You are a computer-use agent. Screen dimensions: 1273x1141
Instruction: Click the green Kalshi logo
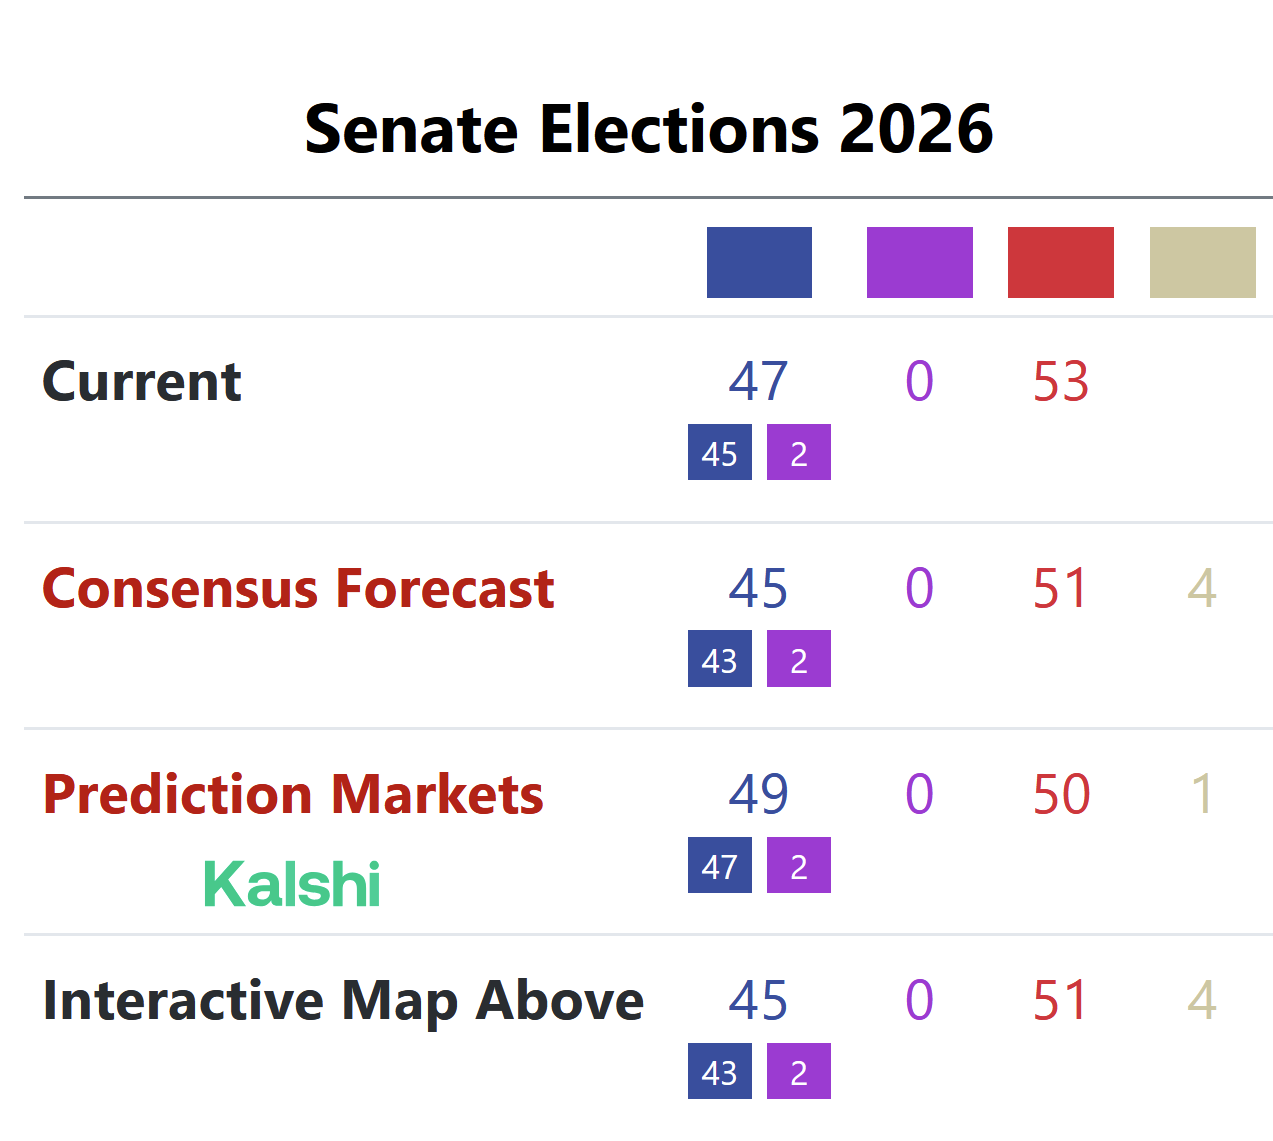tap(292, 885)
